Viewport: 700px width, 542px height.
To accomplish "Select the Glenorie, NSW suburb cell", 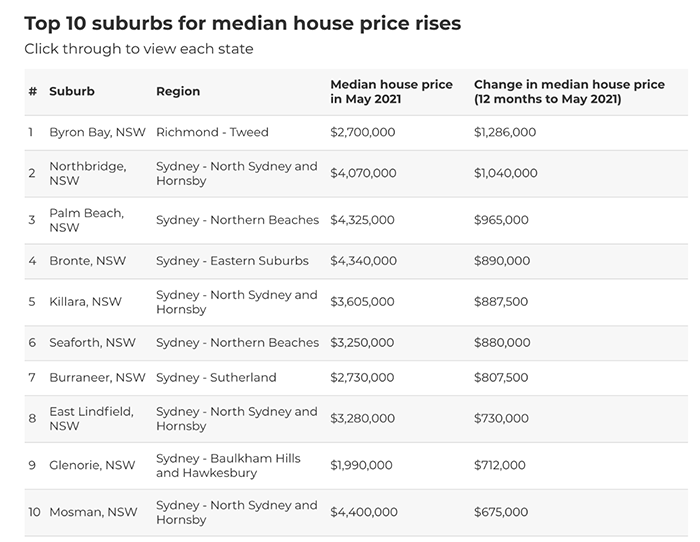I will click(92, 465).
